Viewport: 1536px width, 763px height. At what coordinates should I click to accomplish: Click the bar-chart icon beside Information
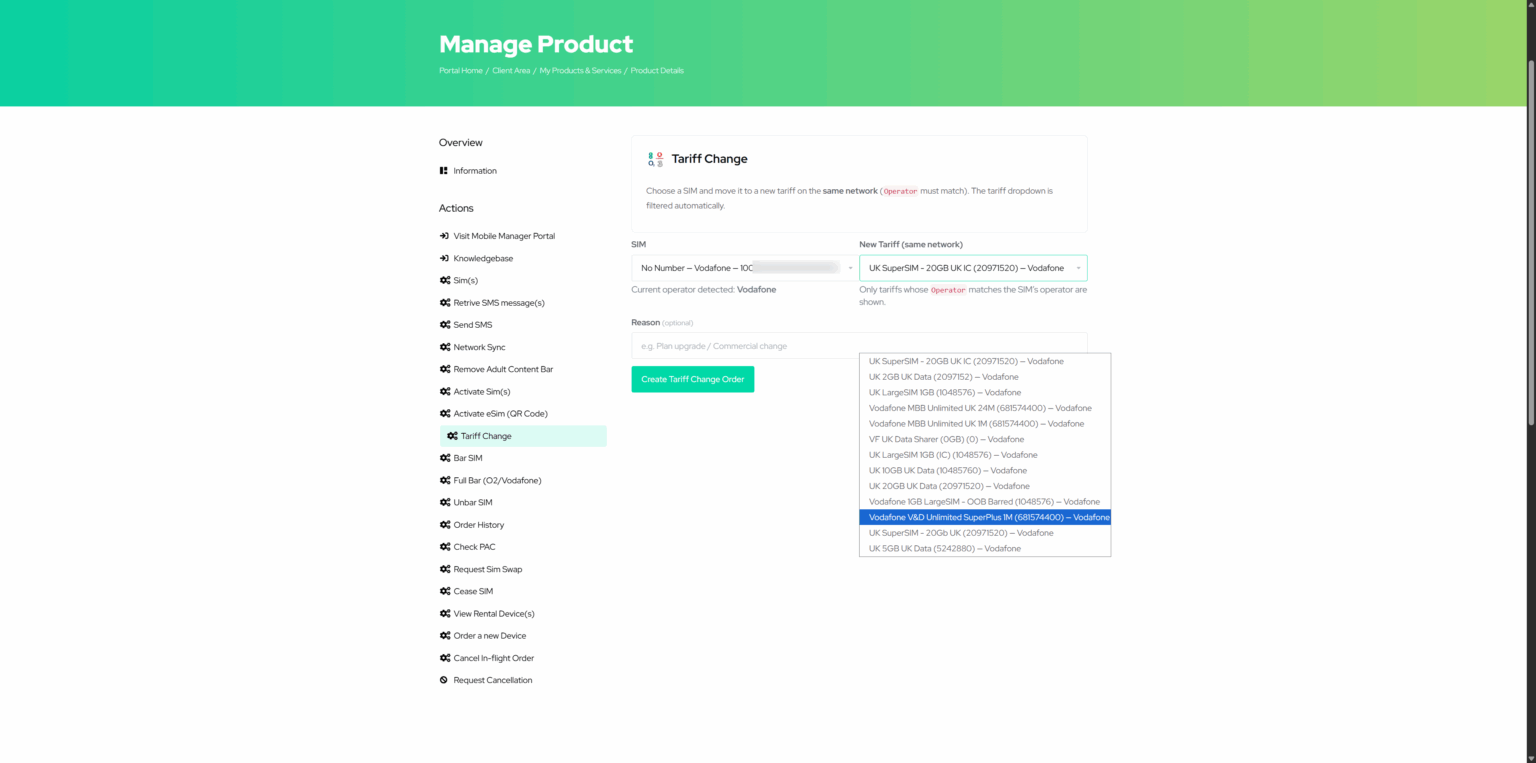coord(443,170)
